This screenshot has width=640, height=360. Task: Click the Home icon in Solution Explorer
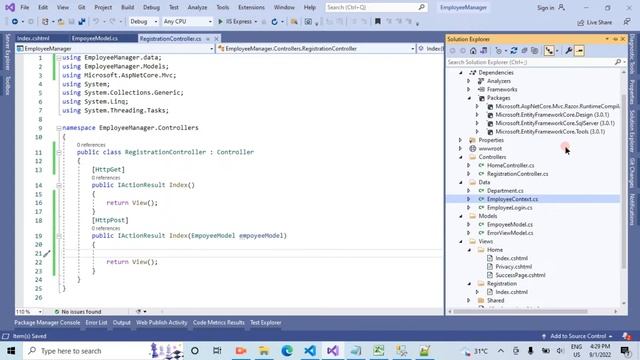pyautogui.click(x=473, y=51)
